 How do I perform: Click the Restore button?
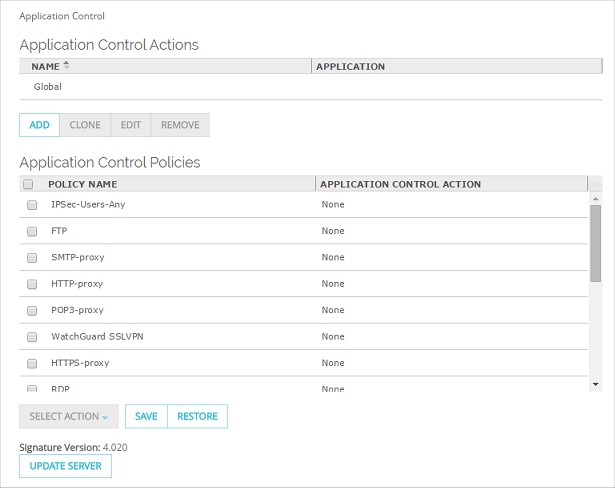pyautogui.click(x=198, y=417)
